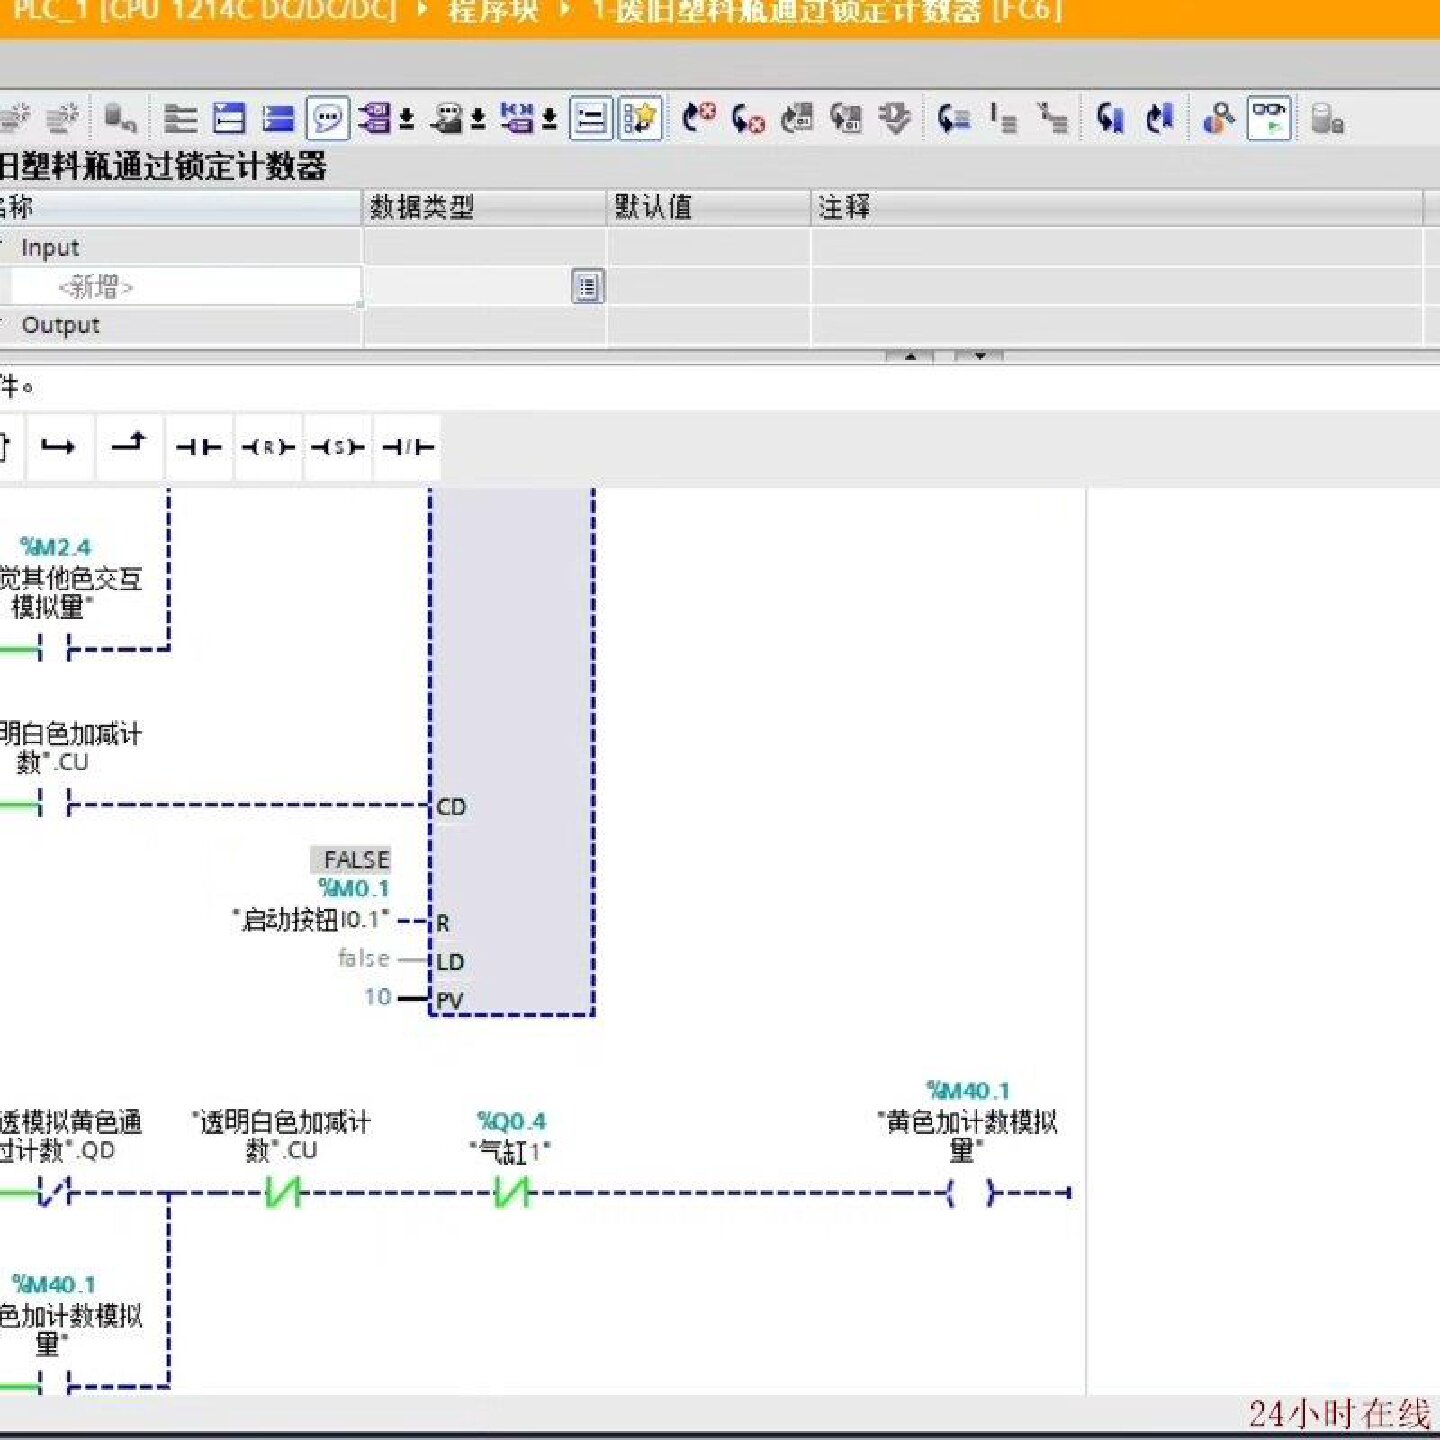Viewport: 1440px width, 1440px height.
Task: Toggle free-form comments speech bubble icon
Action: pos(327,119)
